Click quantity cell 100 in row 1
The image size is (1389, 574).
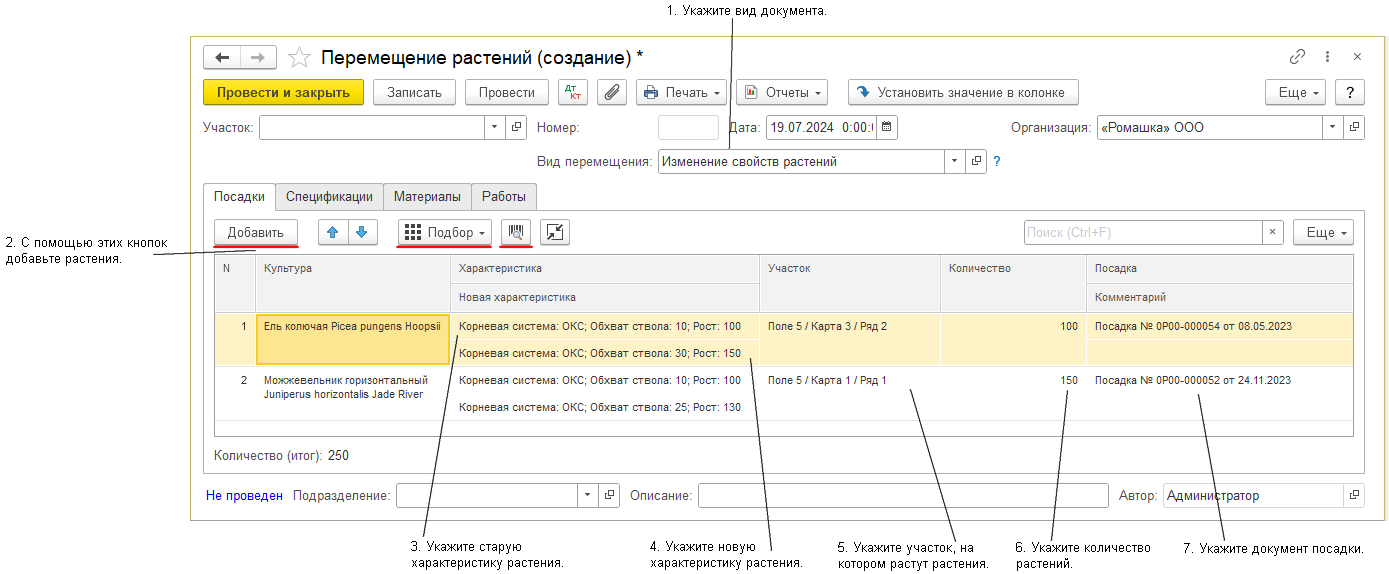pos(1013,339)
